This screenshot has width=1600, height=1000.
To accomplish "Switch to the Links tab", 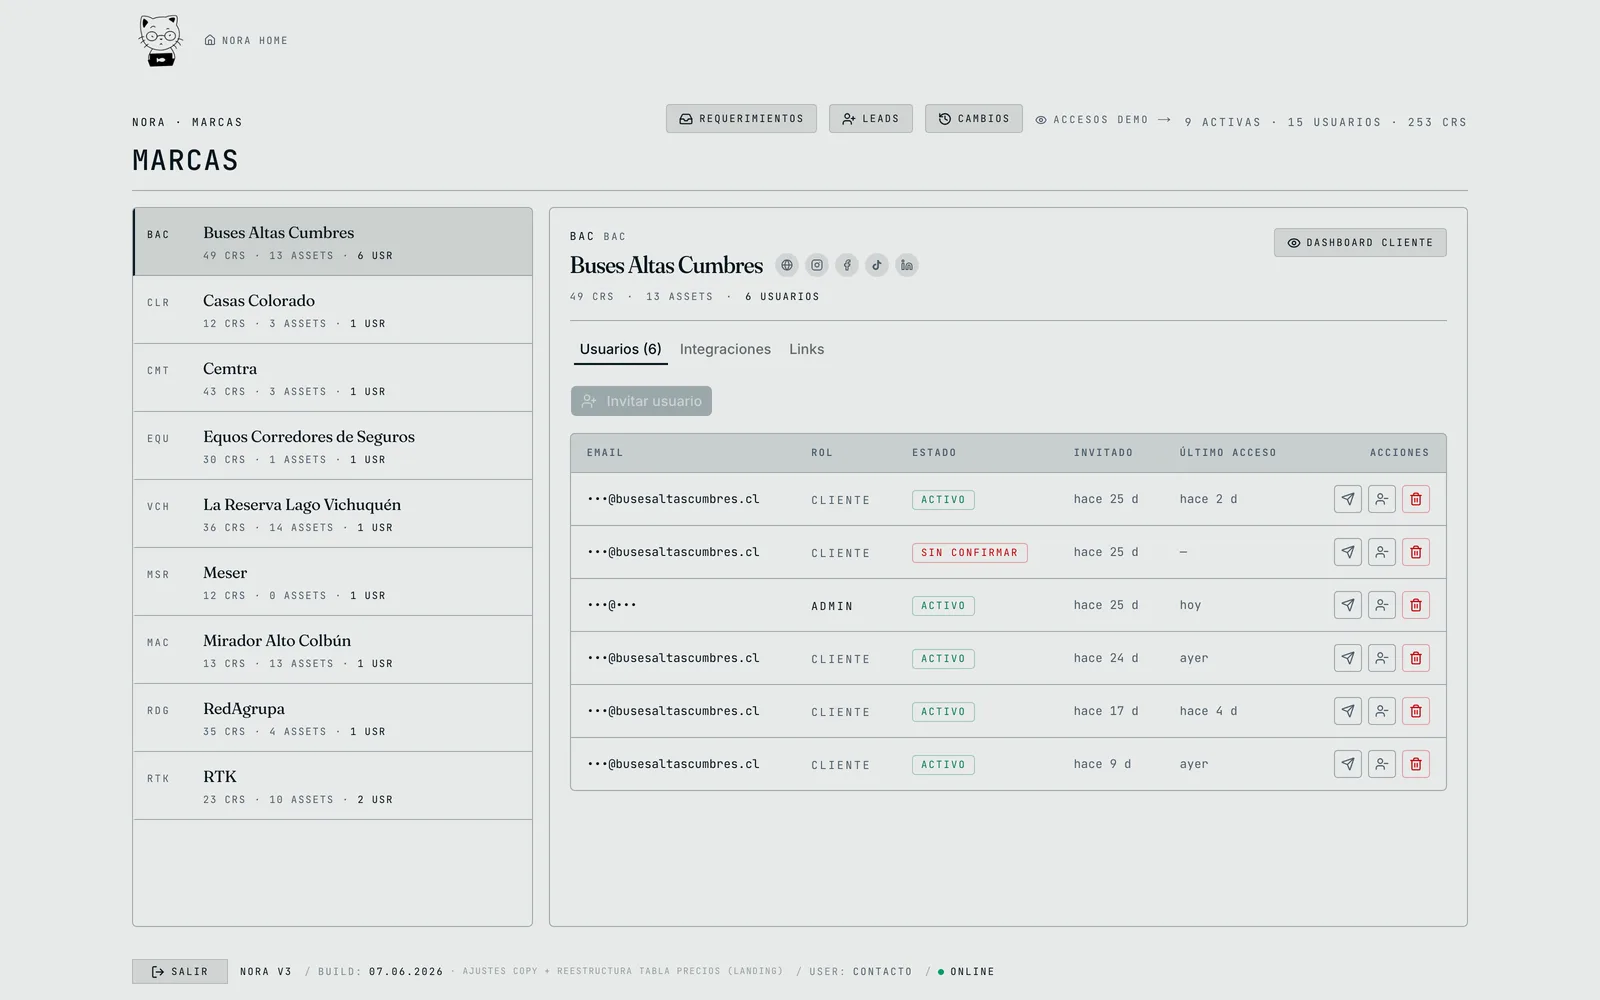I will [x=807, y=349].
